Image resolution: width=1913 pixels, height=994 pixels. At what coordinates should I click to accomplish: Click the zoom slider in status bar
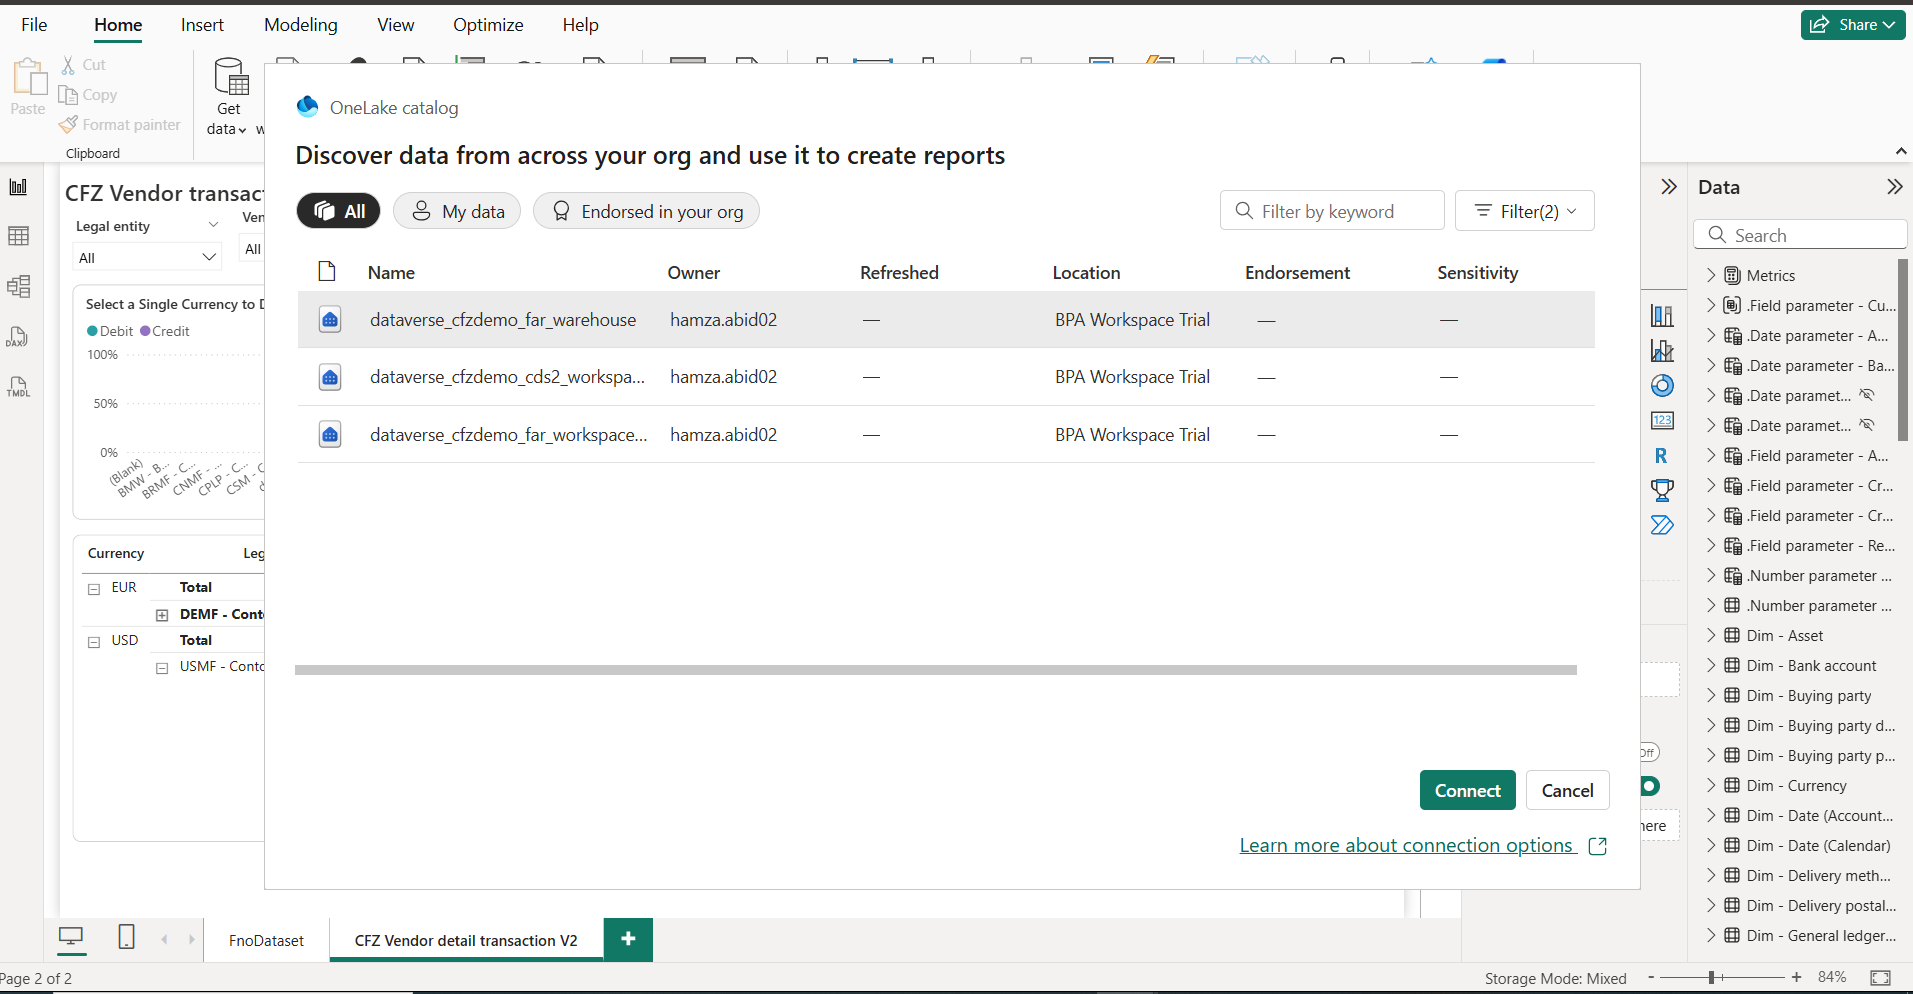pos(1713,977)
